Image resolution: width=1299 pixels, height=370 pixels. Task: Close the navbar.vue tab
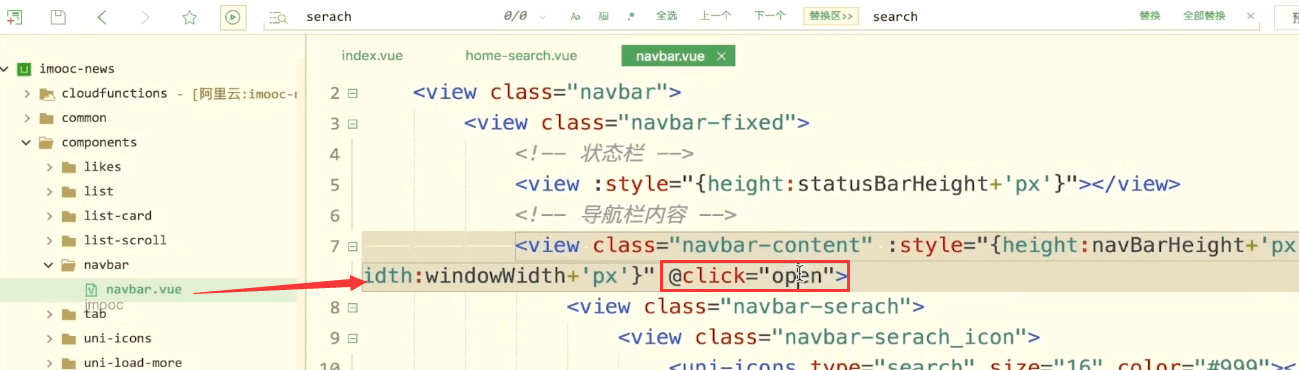click(x=721, y=56)
